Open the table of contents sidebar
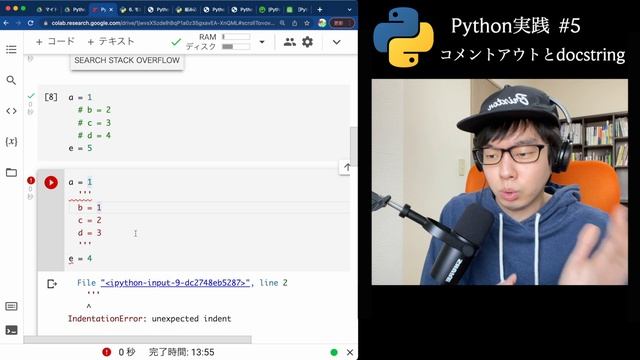The image size is (640, 360). tap(11, 49)
